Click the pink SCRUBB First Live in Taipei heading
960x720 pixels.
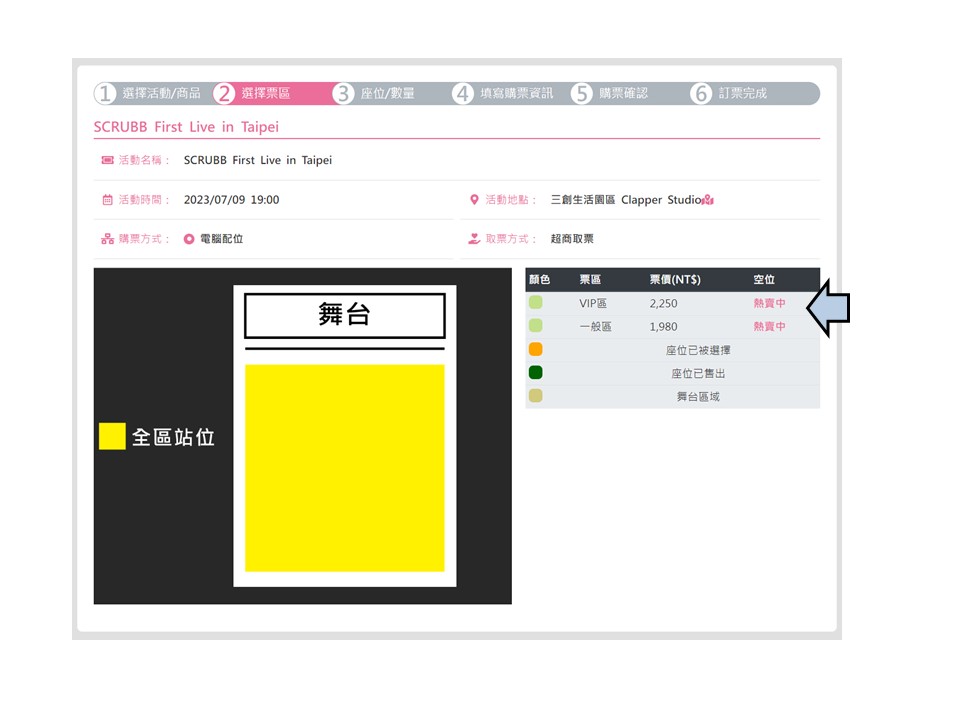tap(186, 127)
